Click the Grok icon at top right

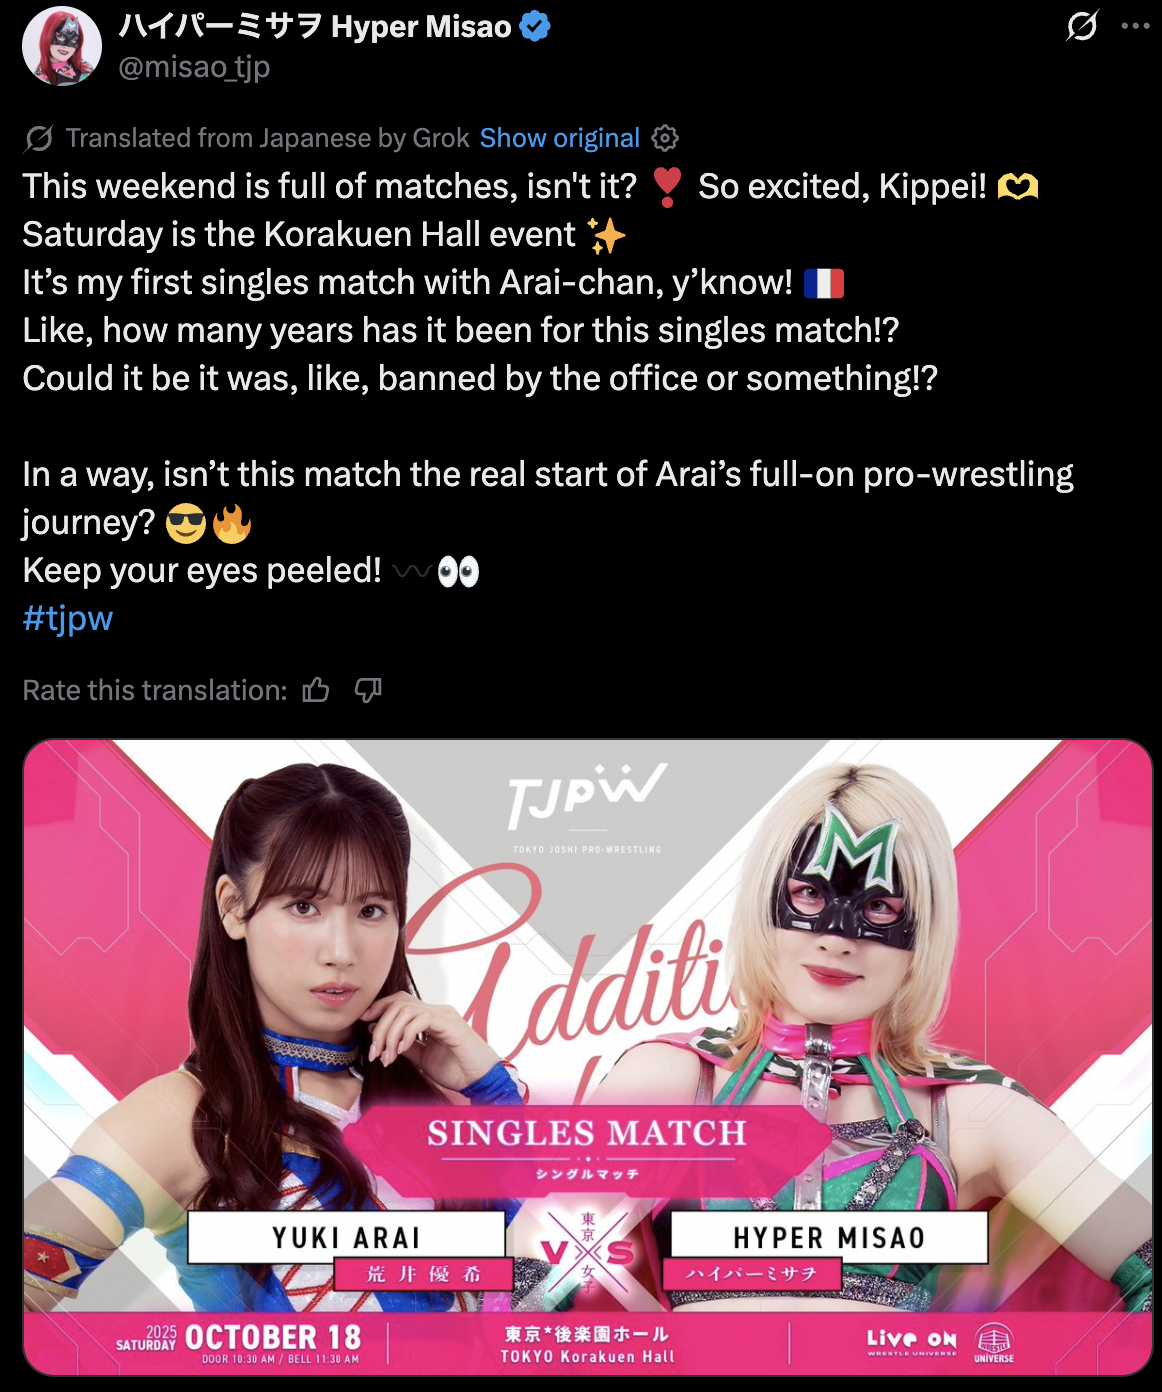[x=1082, y=26]
